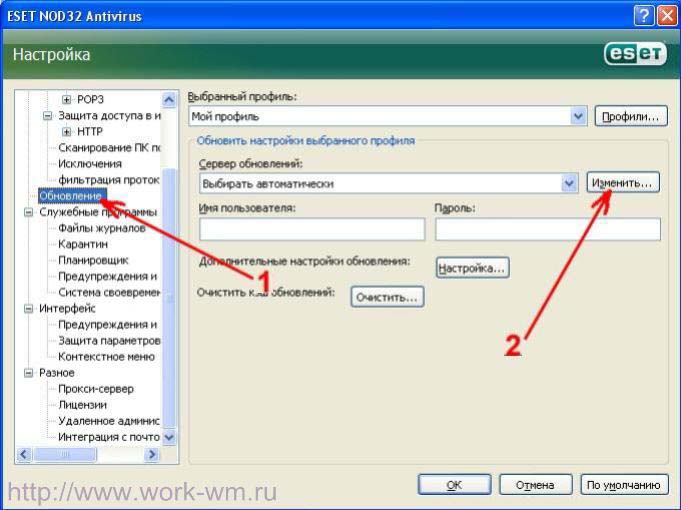Select POP3 in the settings tree
This screenshot has height=510, width=681.
[x=90, y=99]
